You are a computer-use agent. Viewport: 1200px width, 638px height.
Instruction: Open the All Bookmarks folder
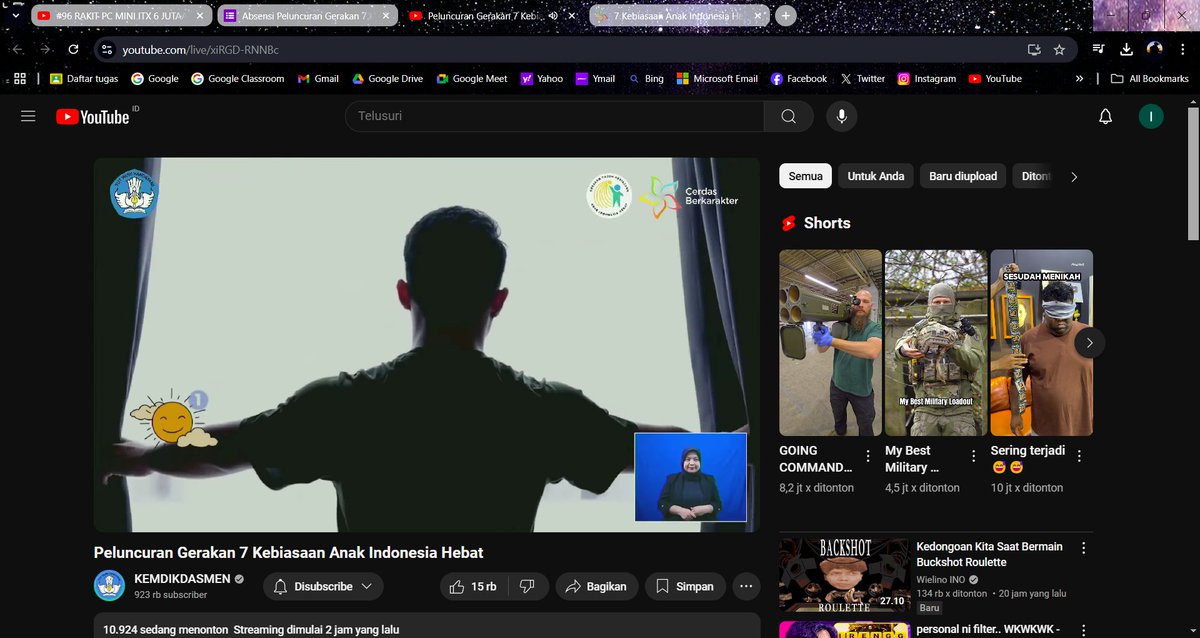coord(1150,78)
